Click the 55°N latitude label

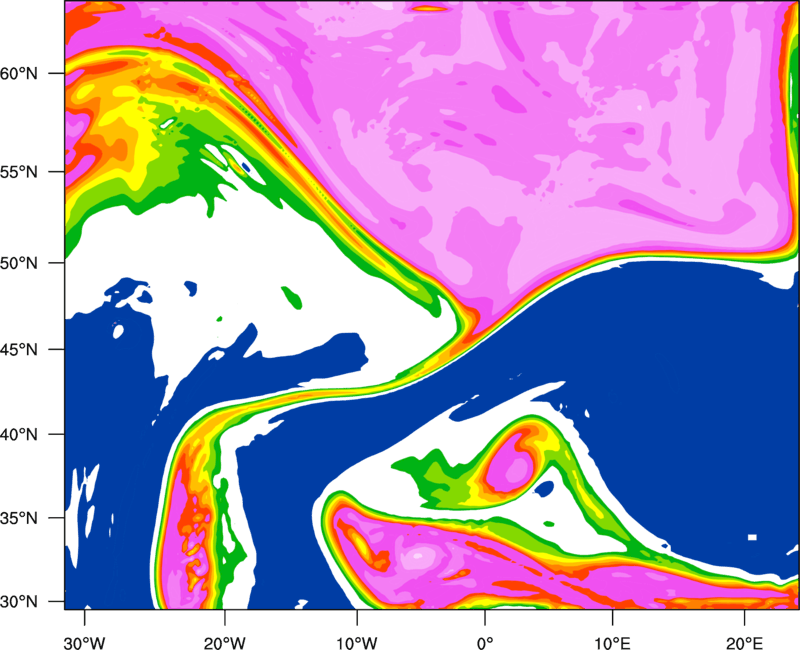19,172
